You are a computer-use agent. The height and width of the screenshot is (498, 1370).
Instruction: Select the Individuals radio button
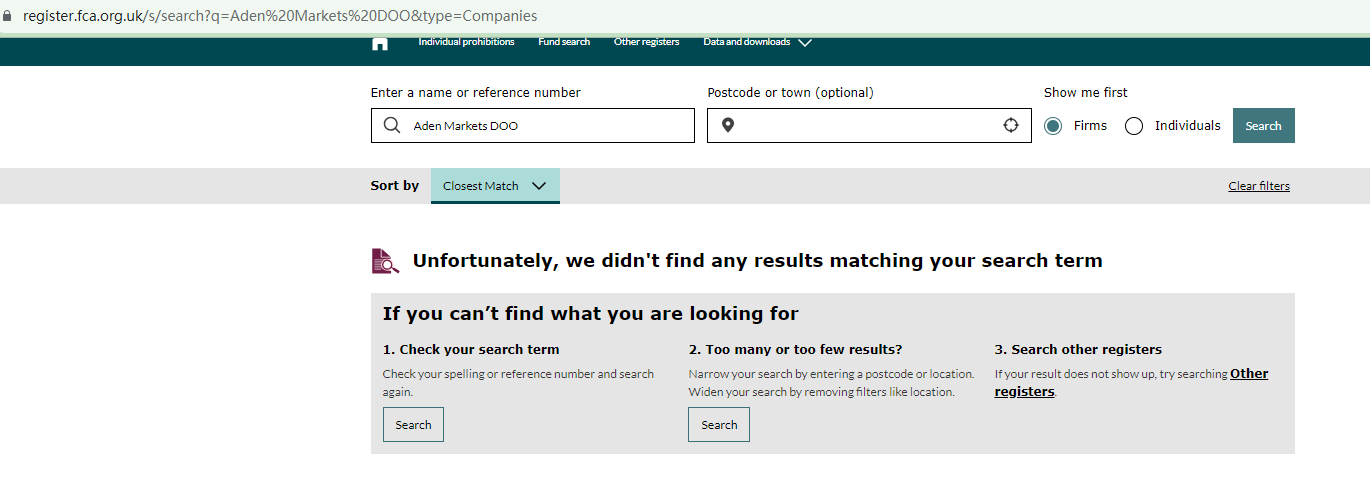1134,126
